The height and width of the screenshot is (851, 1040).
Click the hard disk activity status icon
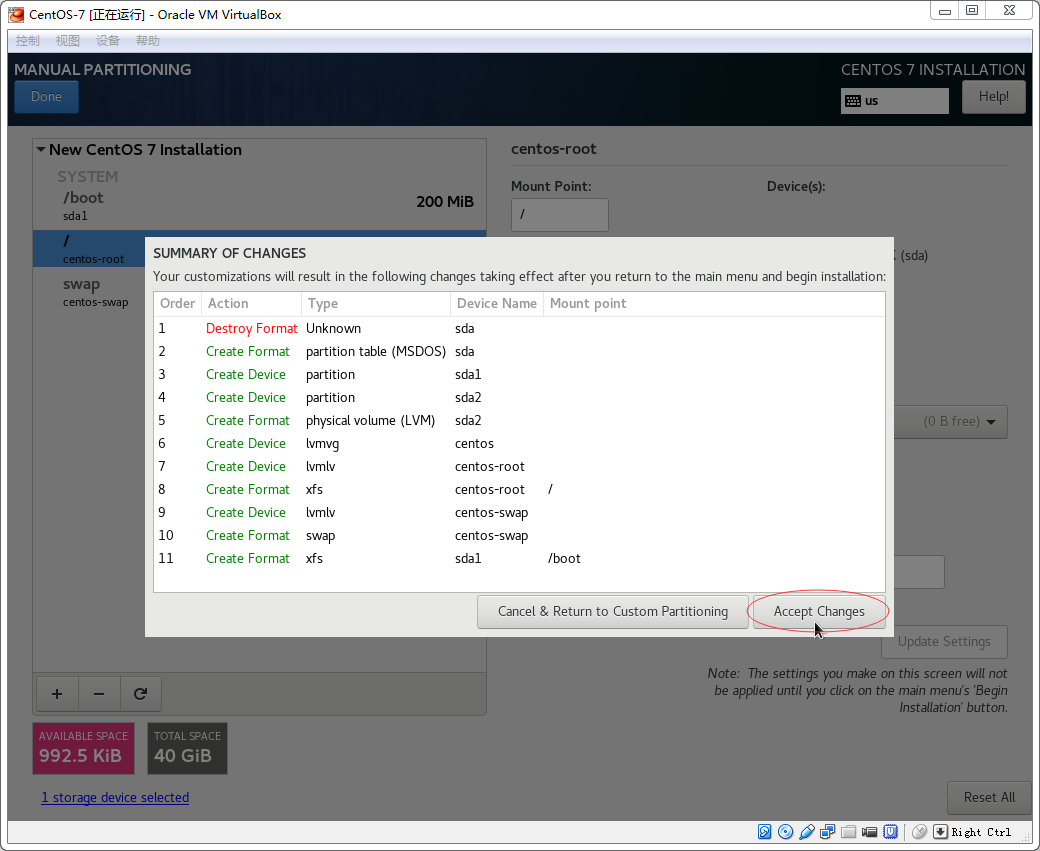(x=765, y=832)
